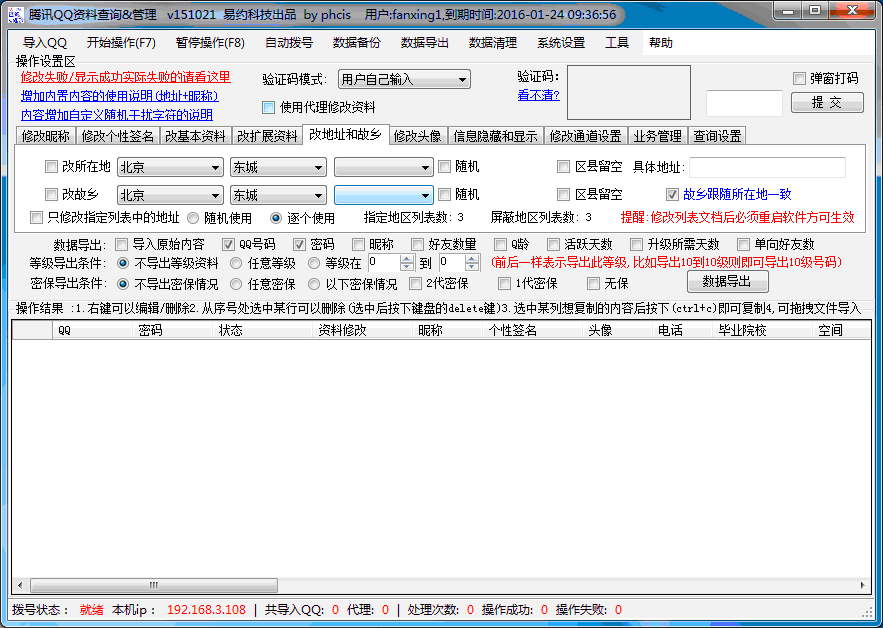Image resolution: width=883 pixels, height=628 pixels.
Task: Uncheck the 密码 export checkbox
Action: click(x=299, y=244)
